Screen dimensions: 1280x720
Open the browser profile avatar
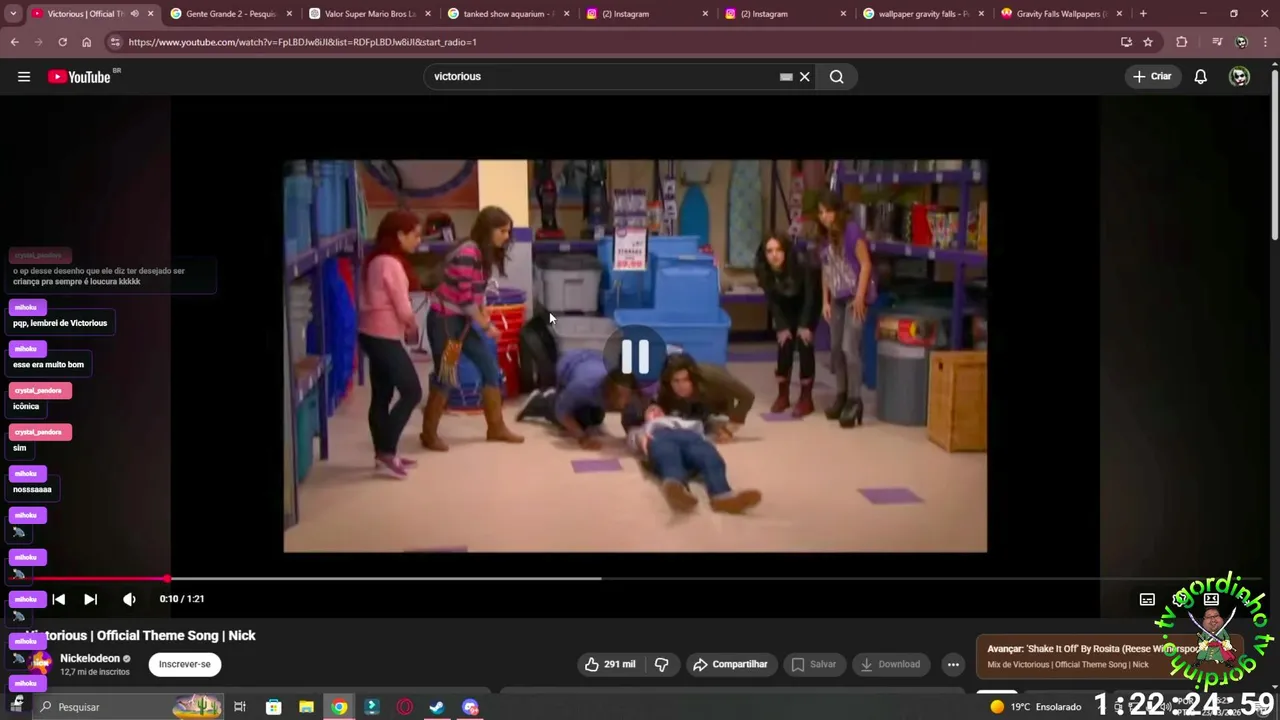(x=1241, y=42)
